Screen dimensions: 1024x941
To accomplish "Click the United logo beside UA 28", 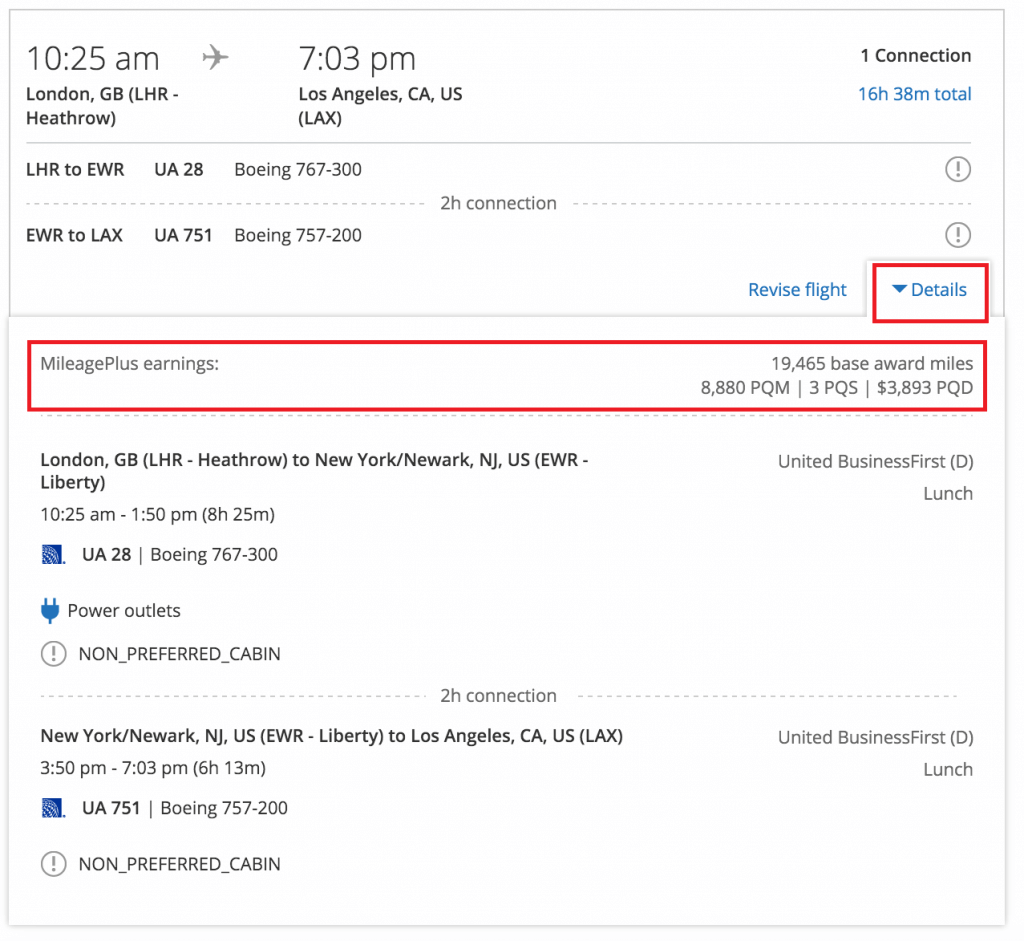I will (x=53, y=554).
